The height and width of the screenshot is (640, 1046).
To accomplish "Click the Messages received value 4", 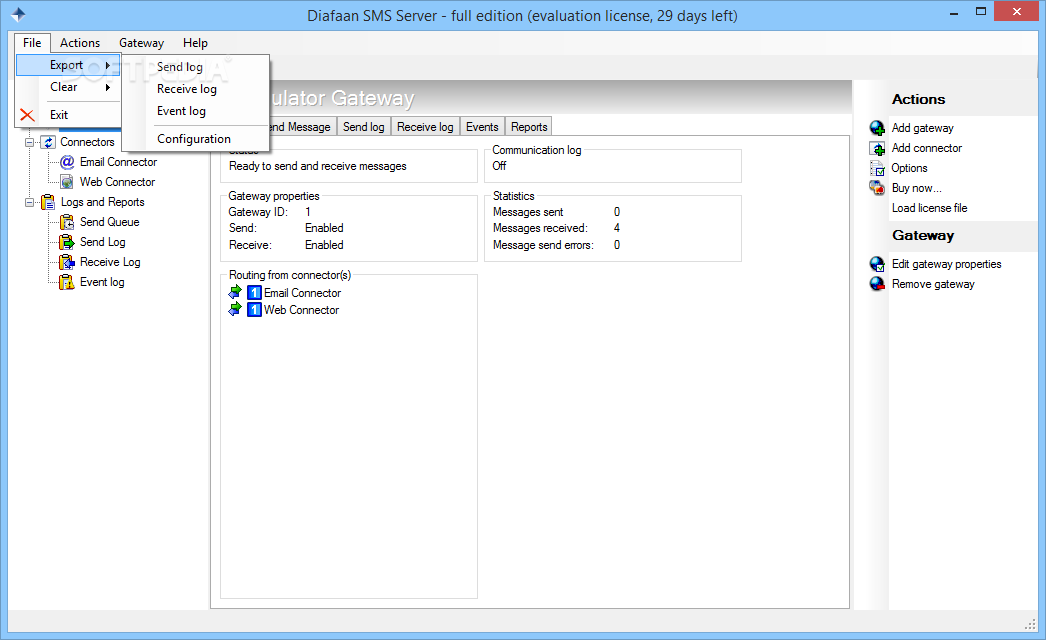I will [616, 228].
